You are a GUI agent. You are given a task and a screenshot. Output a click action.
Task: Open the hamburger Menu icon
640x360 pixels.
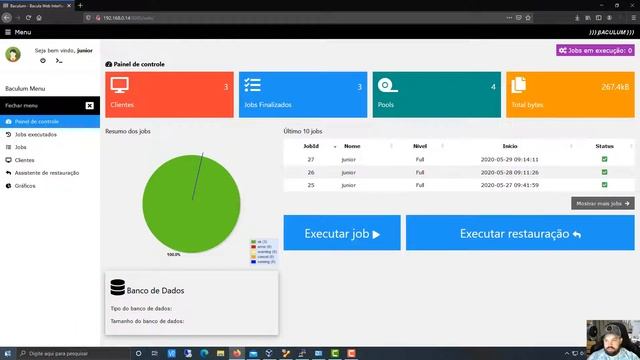click(8, 32)
